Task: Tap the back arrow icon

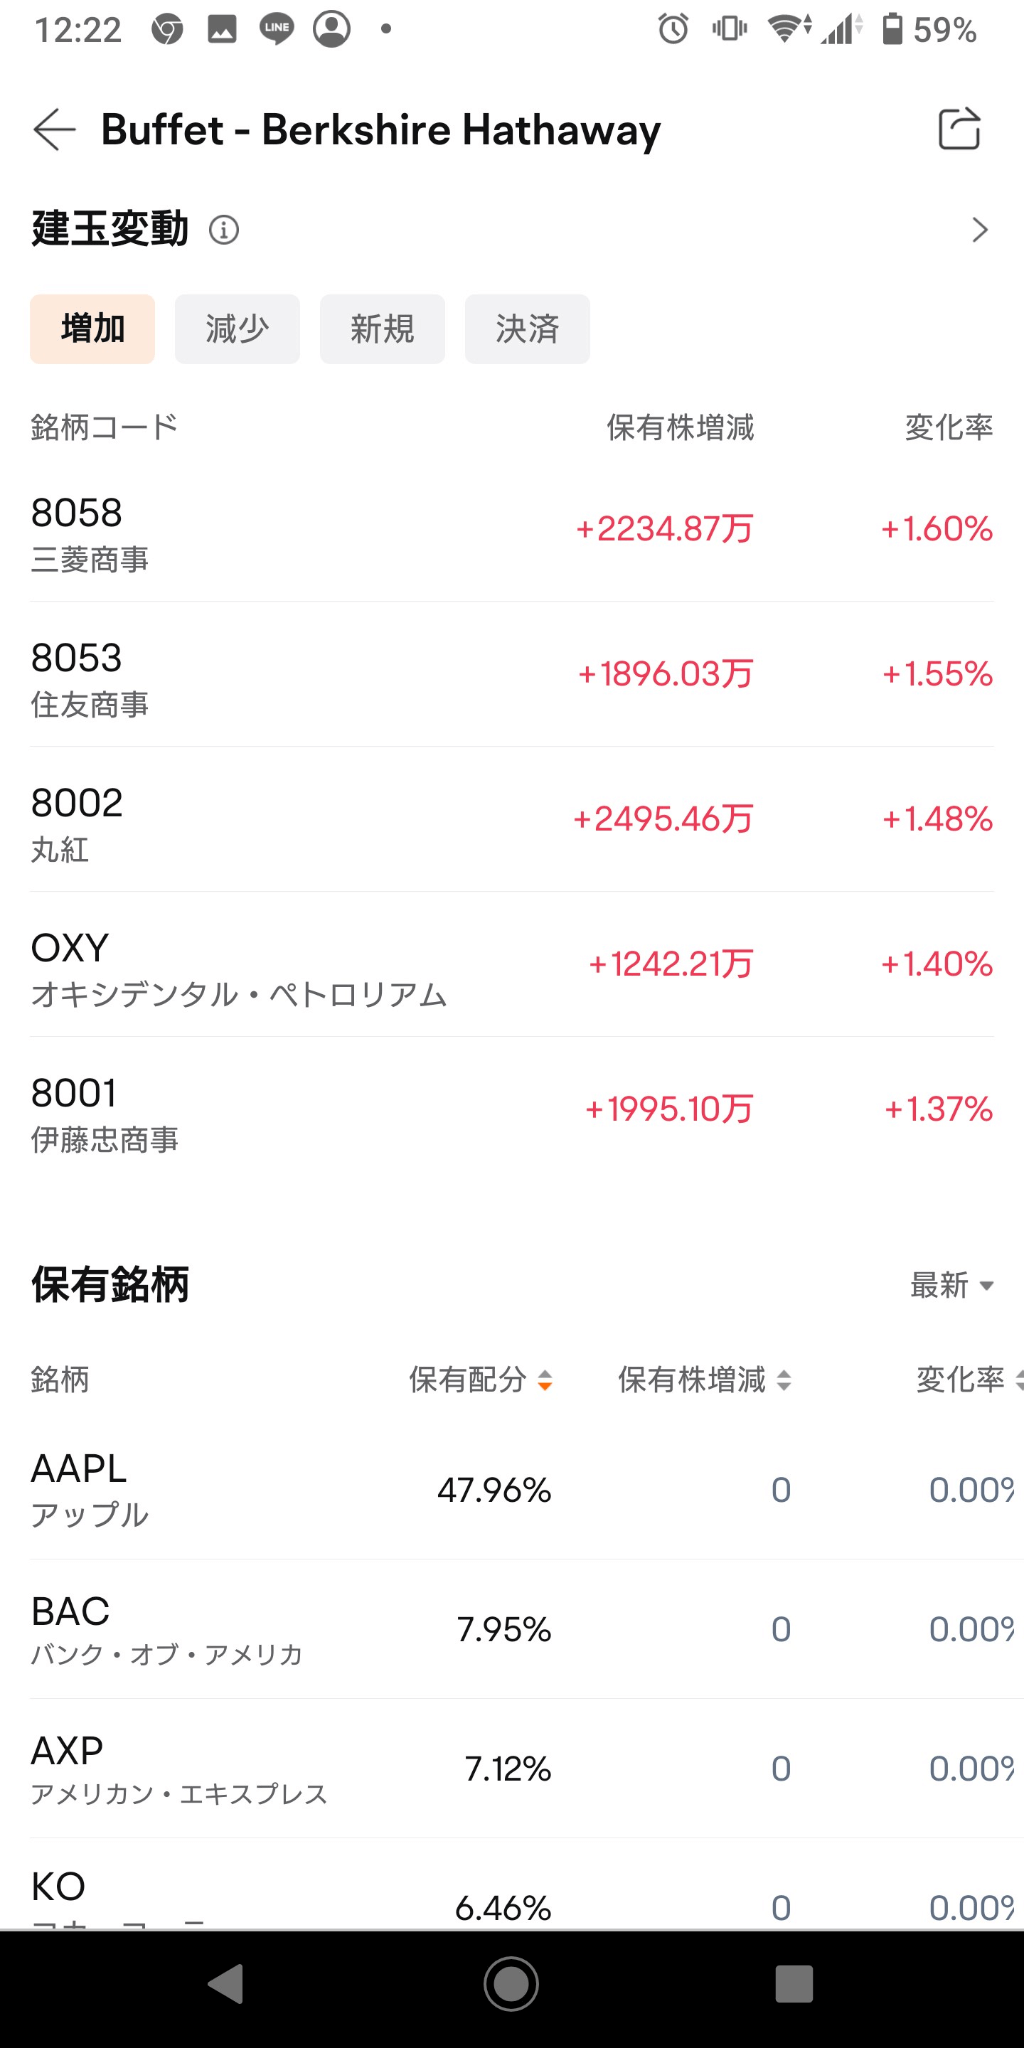Action: point(55,130)
